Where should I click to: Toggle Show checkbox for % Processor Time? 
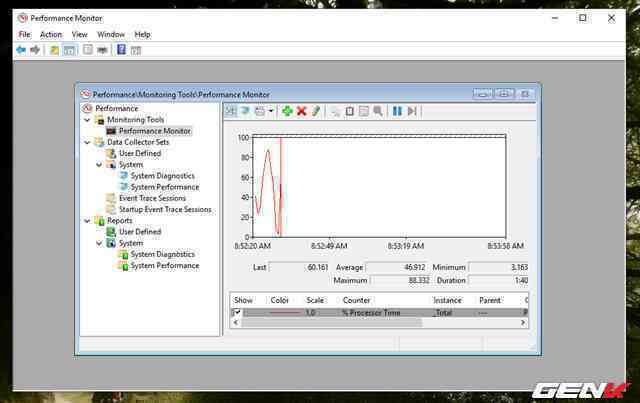(236, 313)
